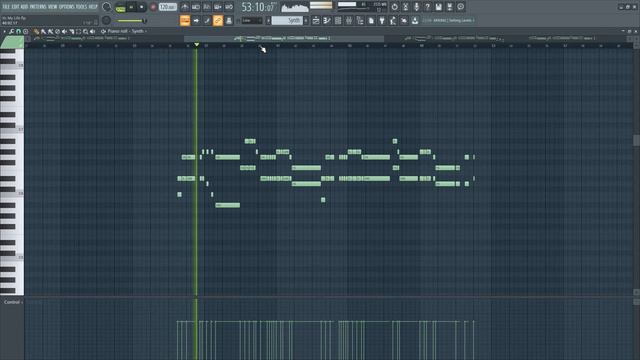Open the mixer view icon
This screenshot has width=640, height=360.
point(349,20)
